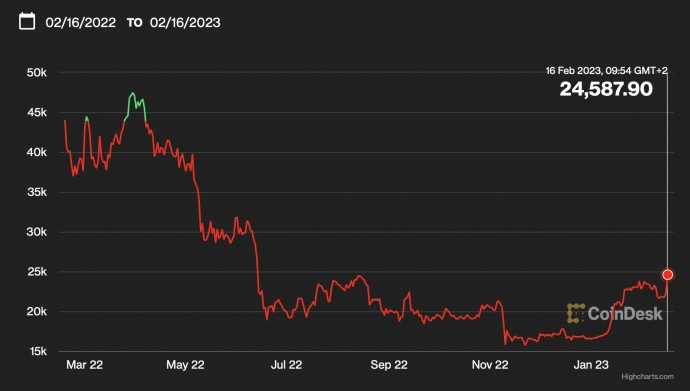Click the 15k y-axis label
Screen dimensions: 690x391
pos(37,351)
